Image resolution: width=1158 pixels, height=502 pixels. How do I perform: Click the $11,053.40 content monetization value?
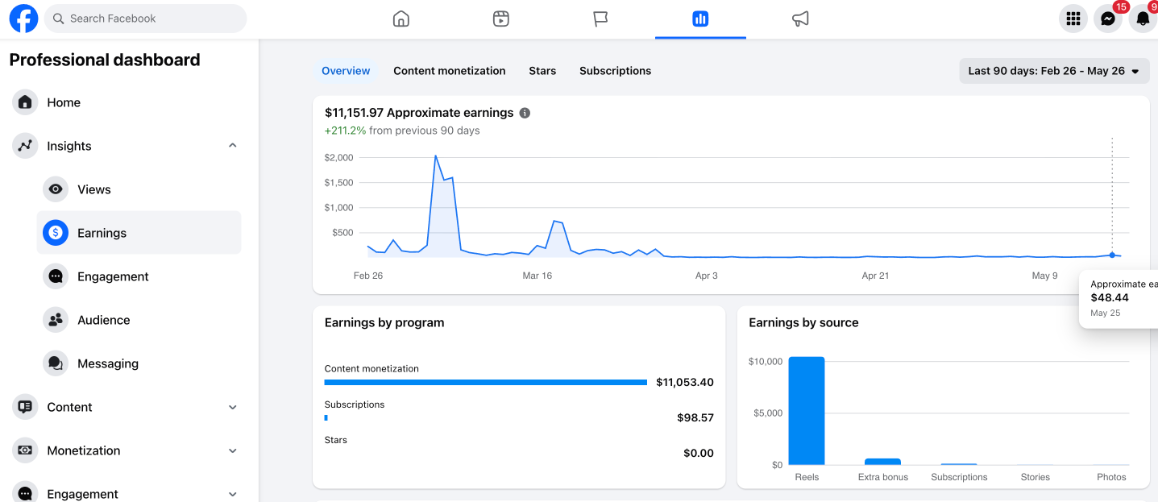[x=685, y=382]
